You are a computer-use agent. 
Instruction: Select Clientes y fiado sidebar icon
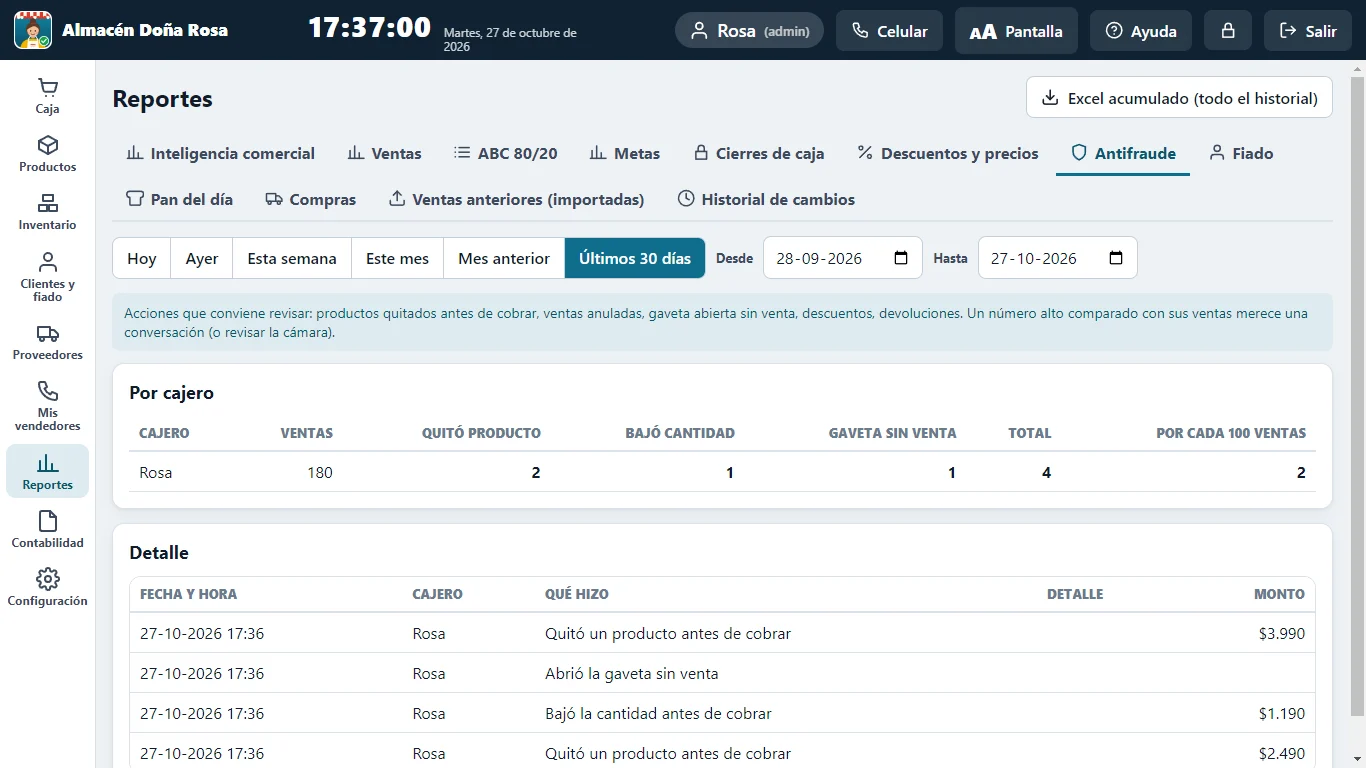[x=48, y=262]
